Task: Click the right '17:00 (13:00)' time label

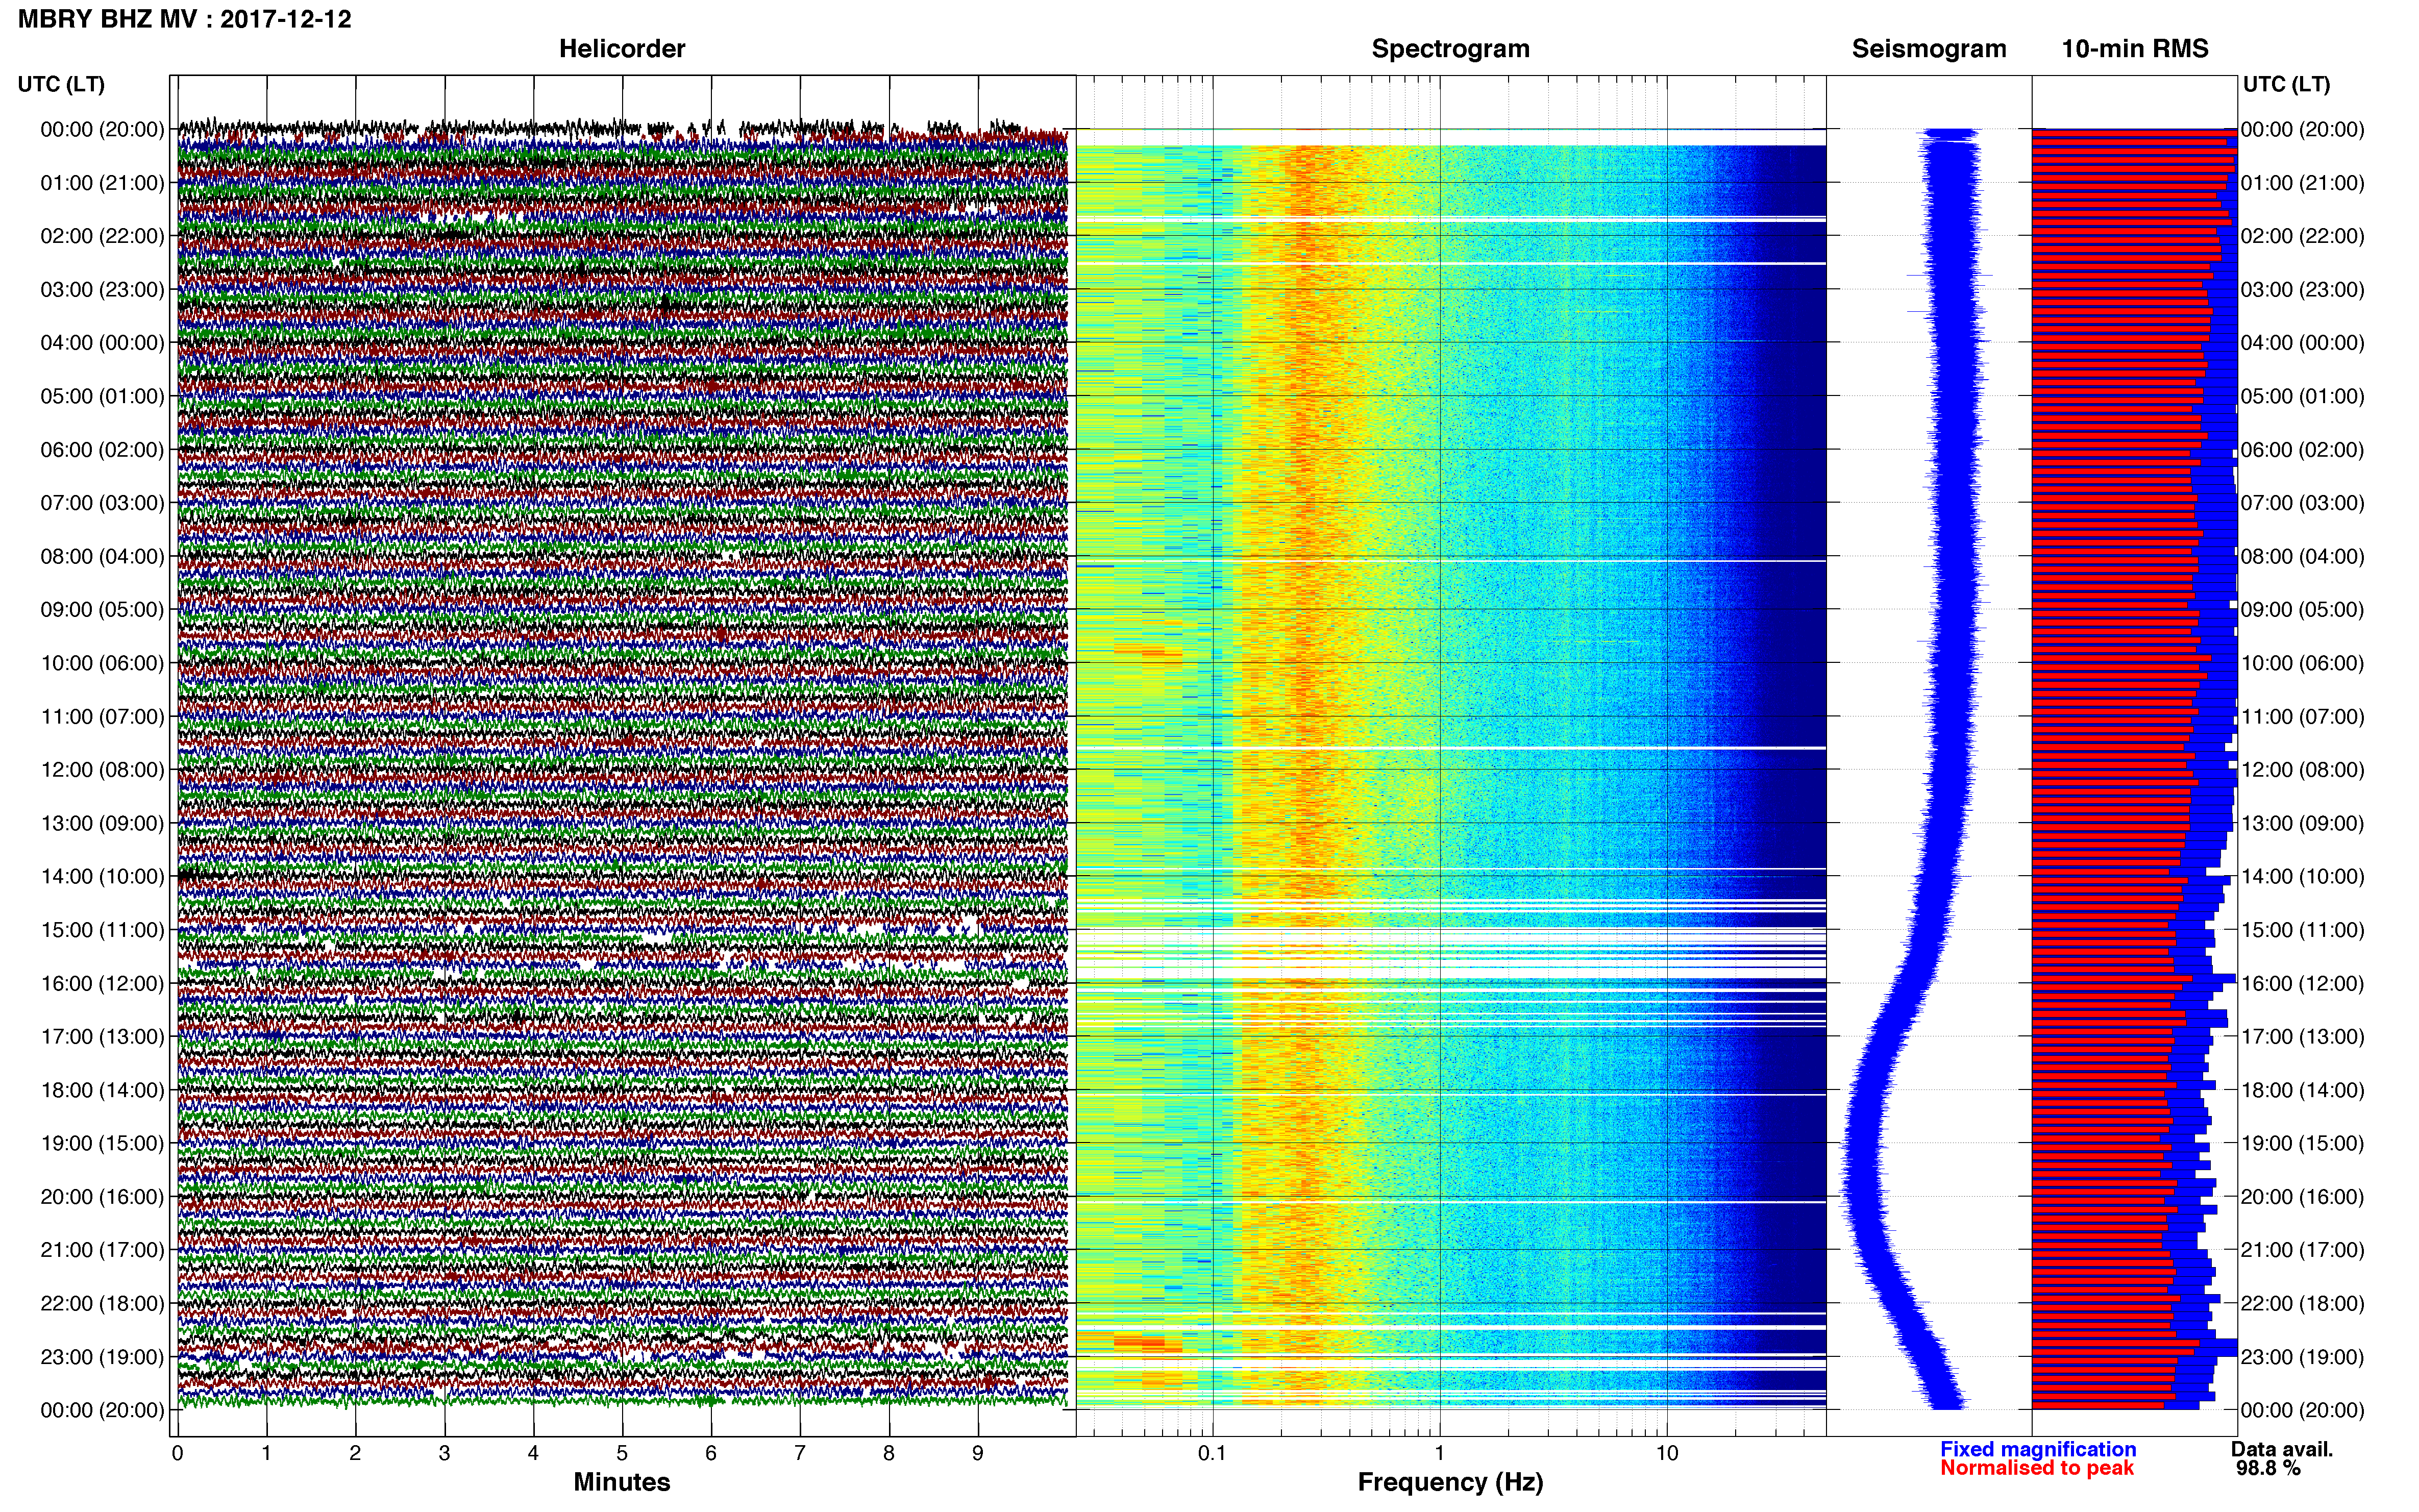Action: click(2302, 1037)
